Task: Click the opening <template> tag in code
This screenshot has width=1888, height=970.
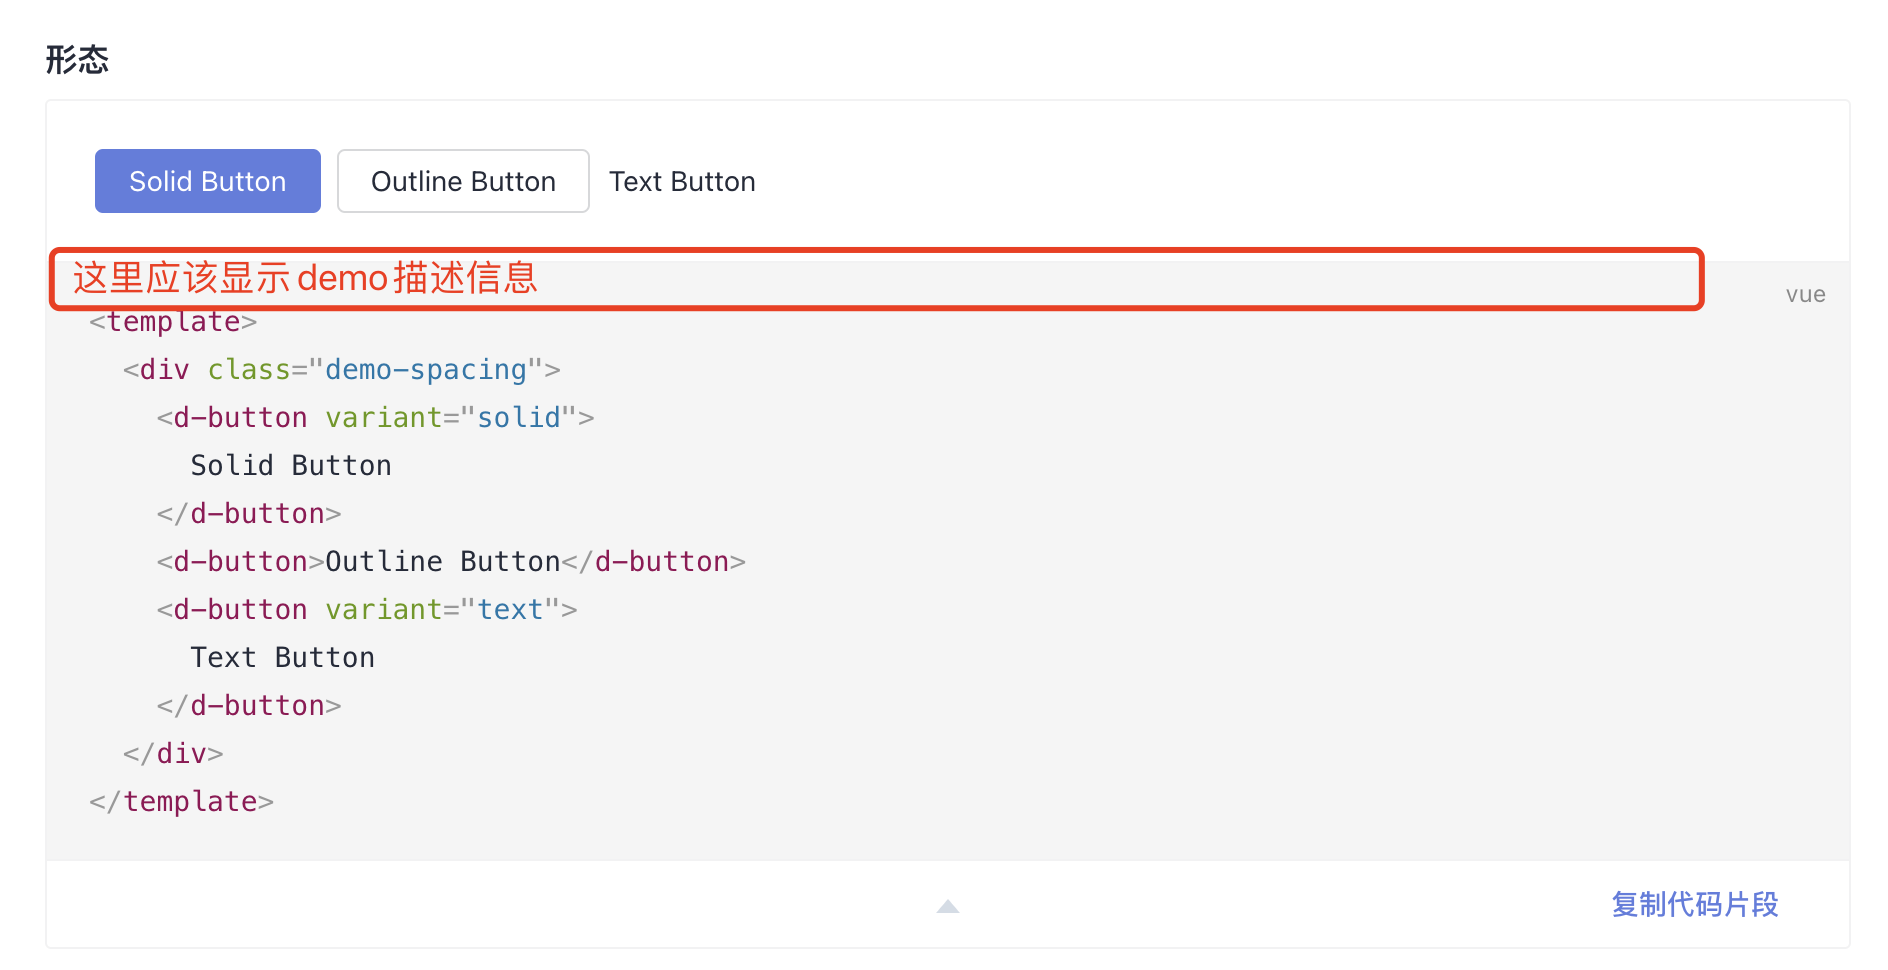Action: pos(173,322)
